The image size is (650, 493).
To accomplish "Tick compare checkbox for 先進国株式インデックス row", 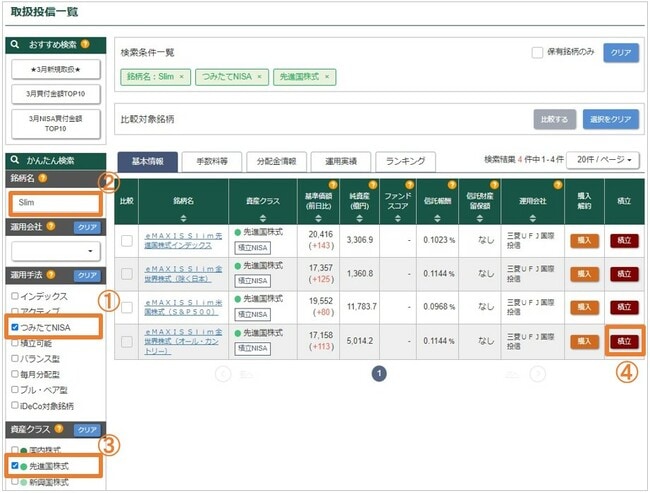I will point(127,240).
